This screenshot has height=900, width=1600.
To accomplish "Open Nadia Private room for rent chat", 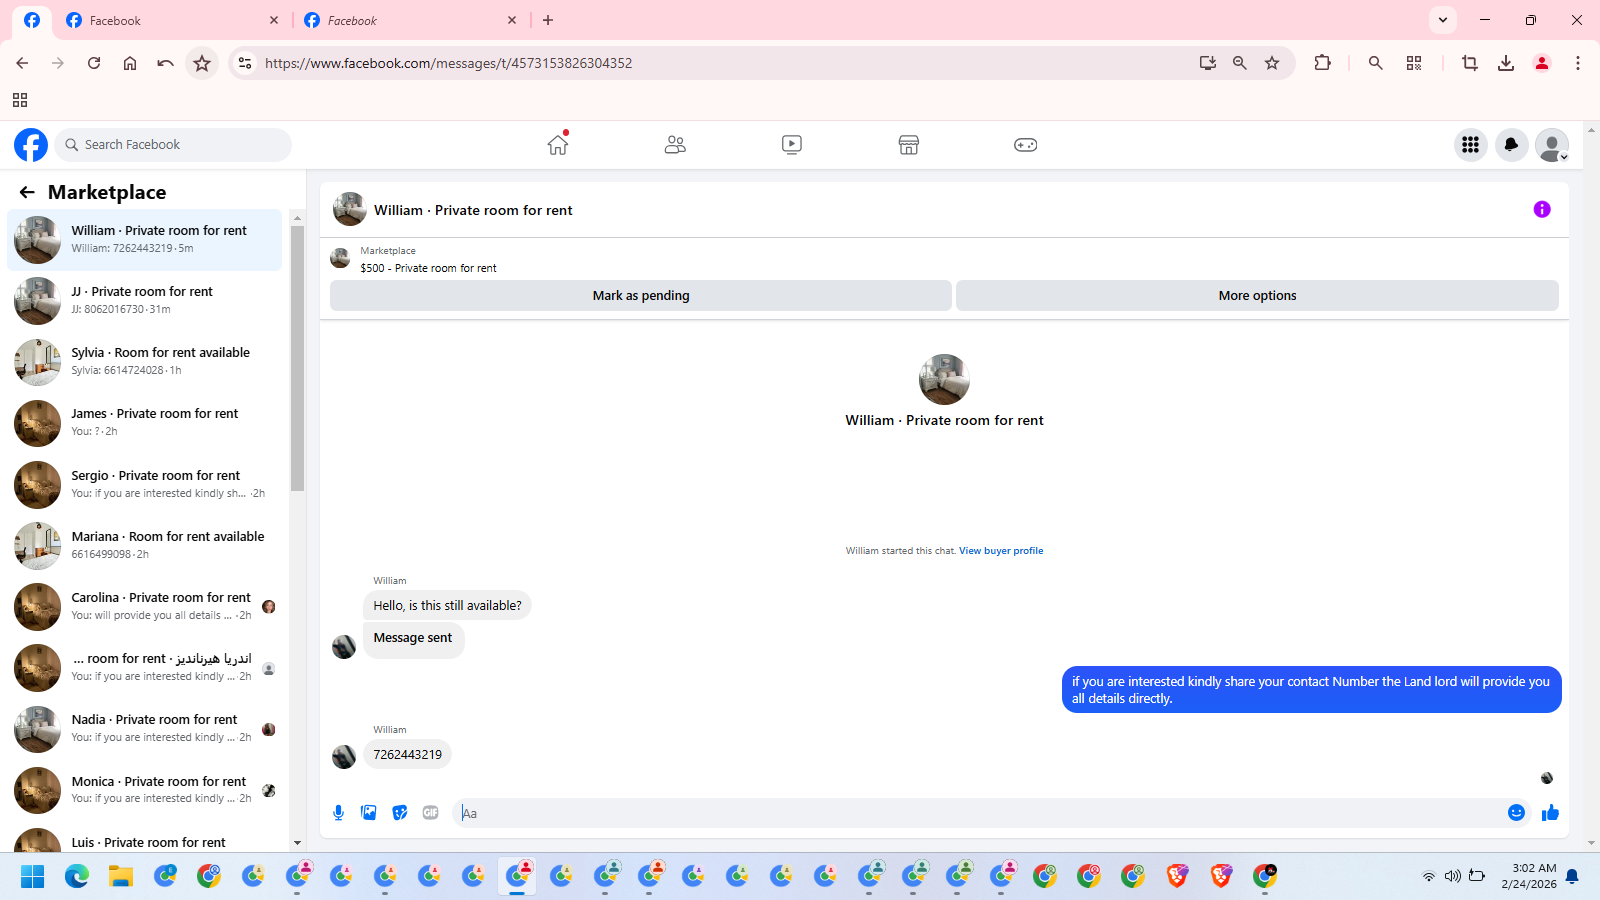I will click(145, 729).
